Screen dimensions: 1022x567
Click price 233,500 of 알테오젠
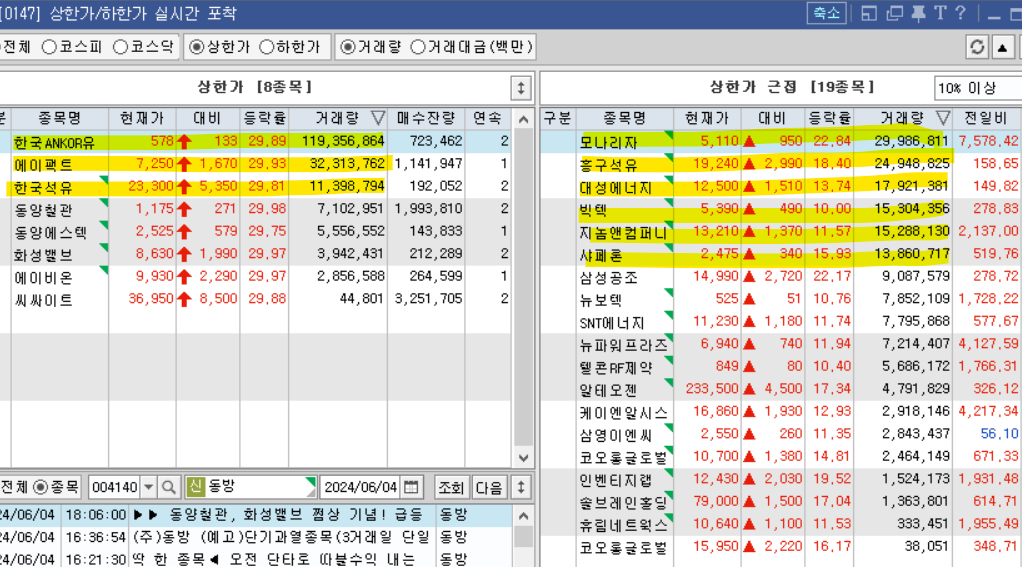712,389
